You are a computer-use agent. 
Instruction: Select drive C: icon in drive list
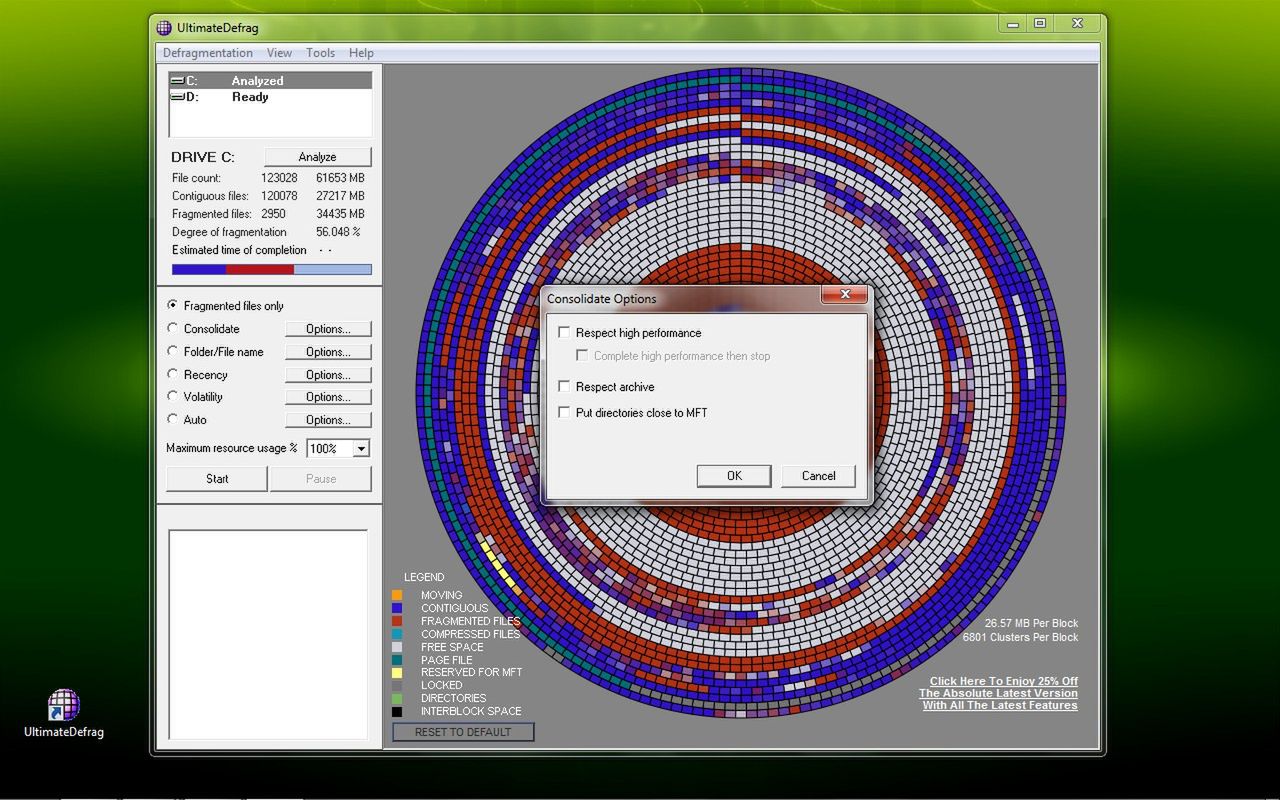[x=177, y=81]
